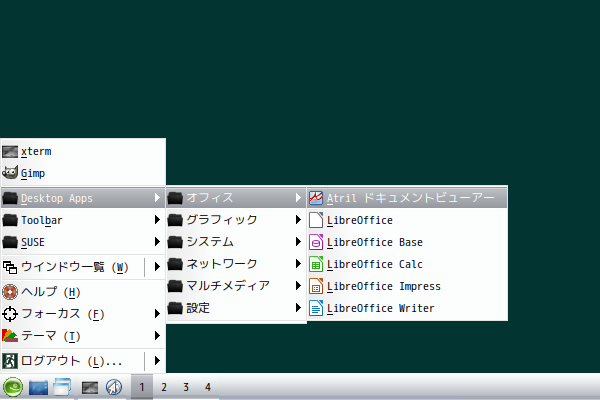Click the ウインドウ一覧 windows icon
Viewport: 600px width, 400px height.
[x=10, y=267]
